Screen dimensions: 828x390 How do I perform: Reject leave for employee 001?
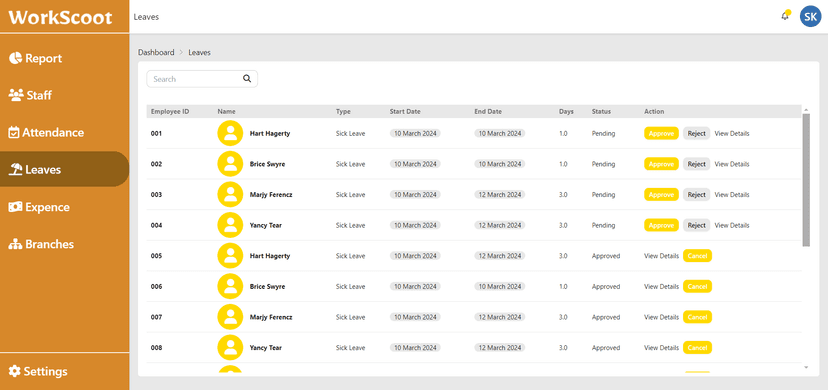(x=697, y=134)
